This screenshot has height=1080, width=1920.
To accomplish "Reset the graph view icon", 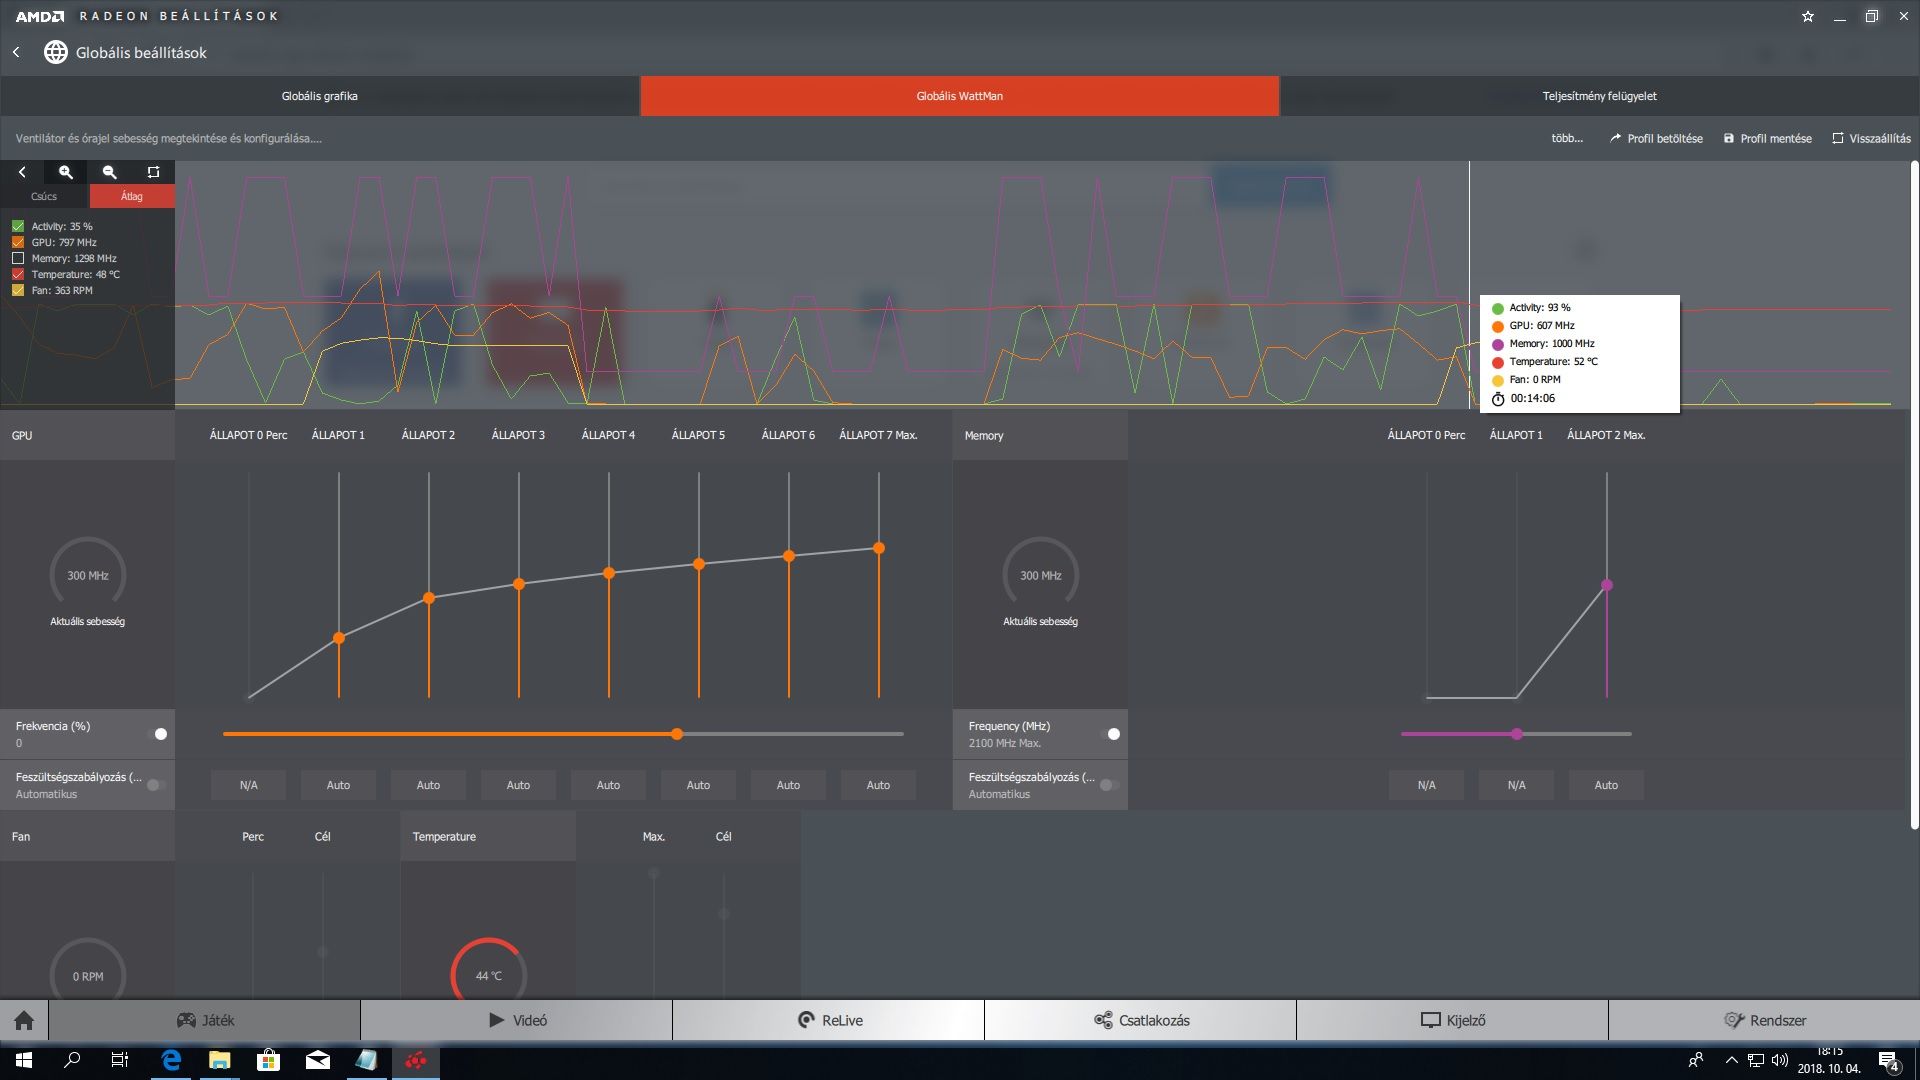I will 153,172.
